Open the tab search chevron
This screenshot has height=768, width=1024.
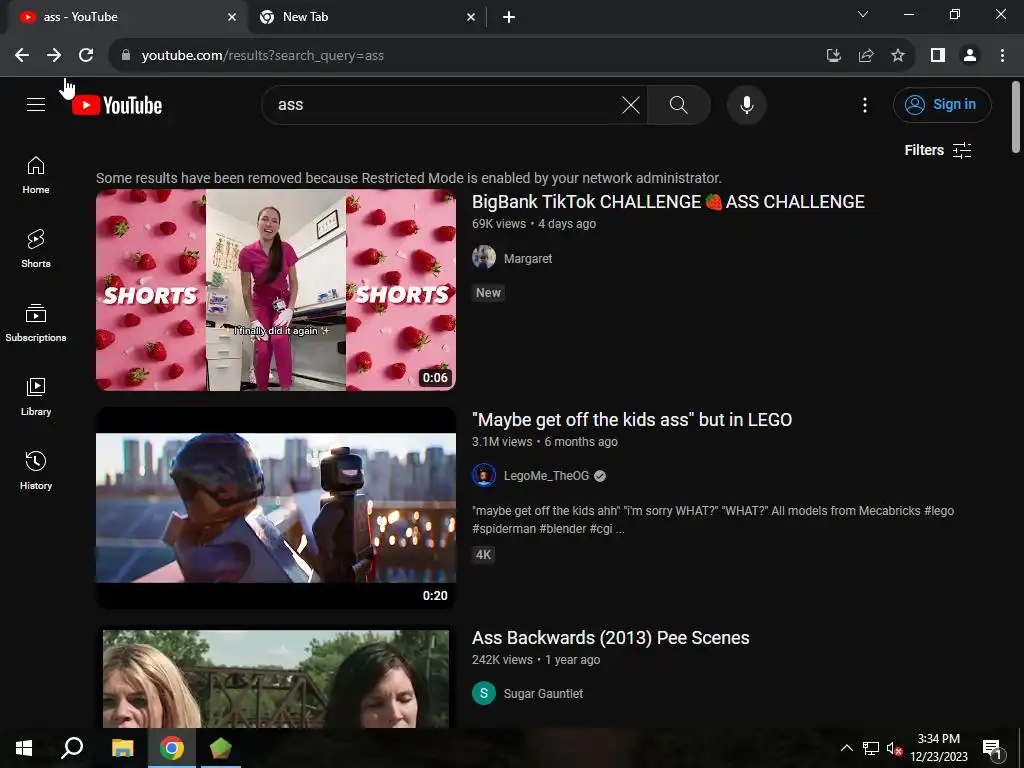click(863, 14)
